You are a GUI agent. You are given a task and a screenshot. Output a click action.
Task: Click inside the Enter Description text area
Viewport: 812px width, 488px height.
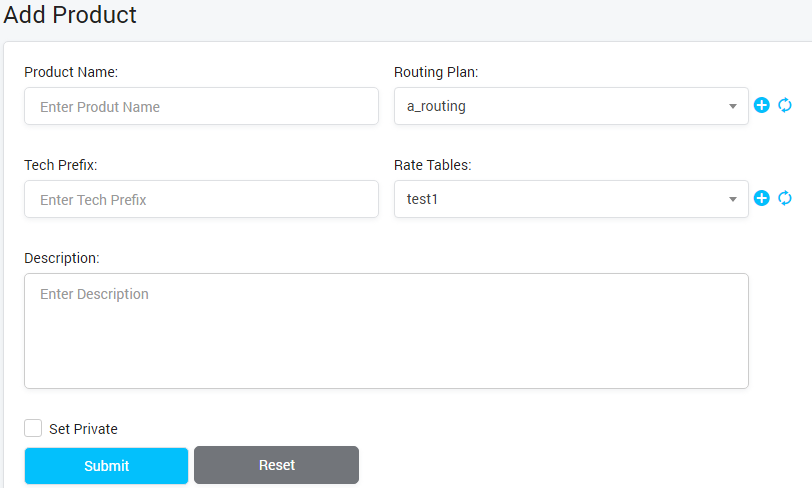386,330
